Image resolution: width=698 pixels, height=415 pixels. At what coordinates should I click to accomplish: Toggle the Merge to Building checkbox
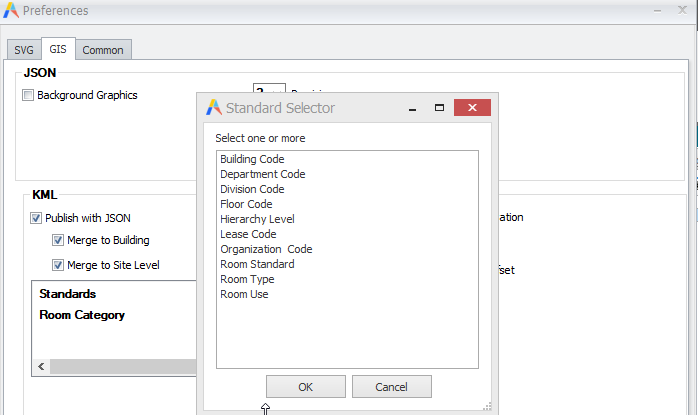coord(58,240)
